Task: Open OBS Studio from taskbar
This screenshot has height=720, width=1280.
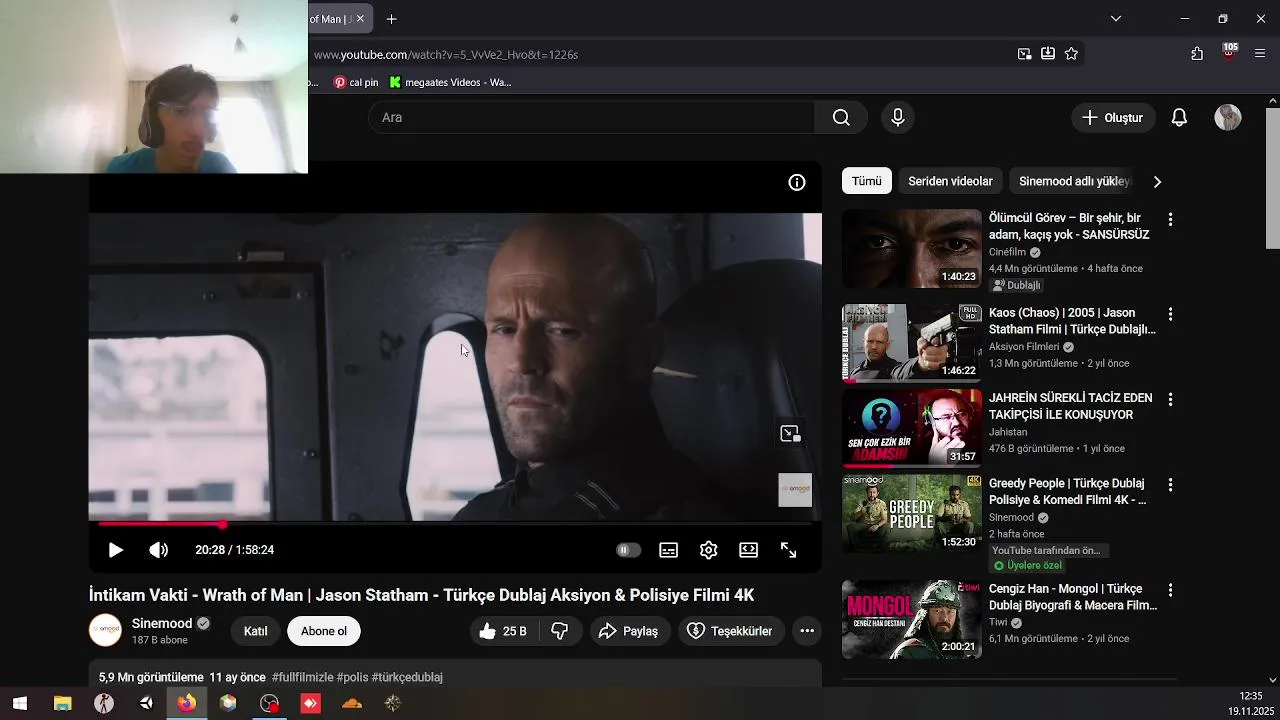Action: coord(269,703)
